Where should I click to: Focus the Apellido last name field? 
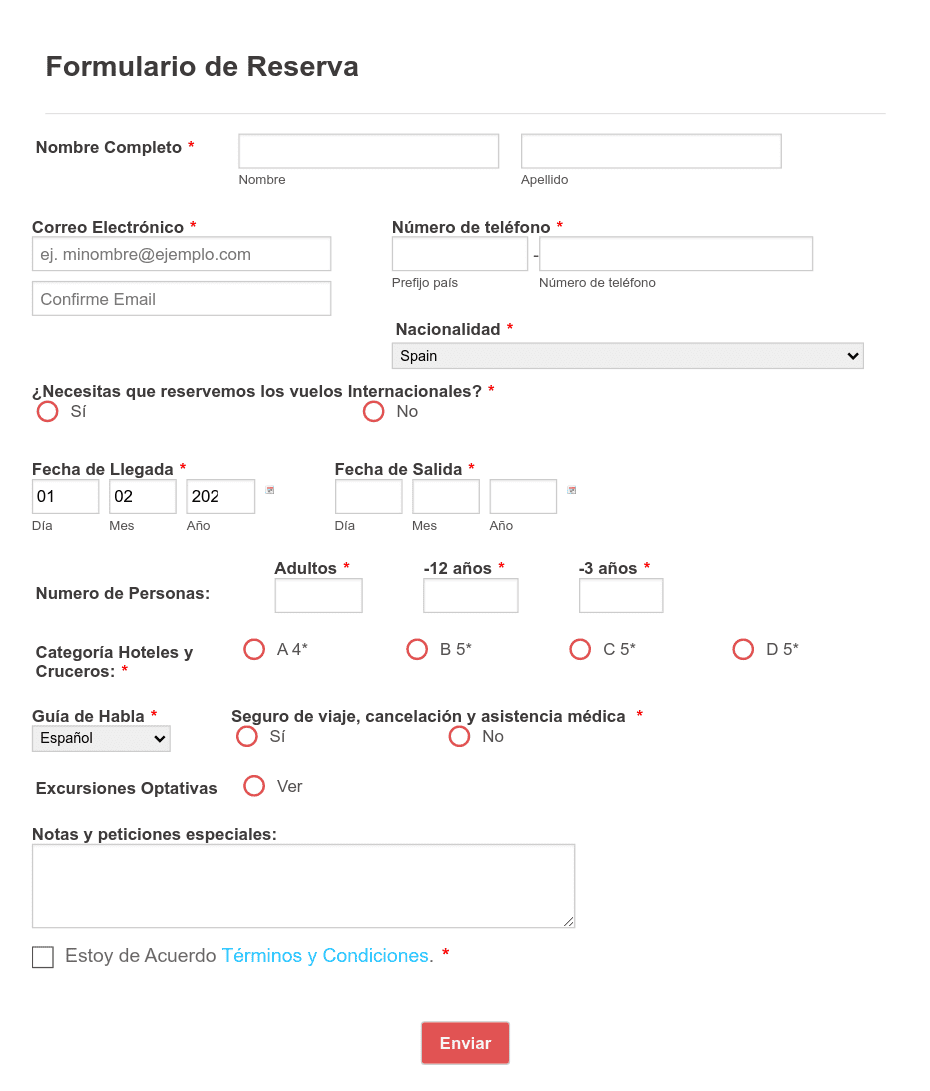point(651,151)
